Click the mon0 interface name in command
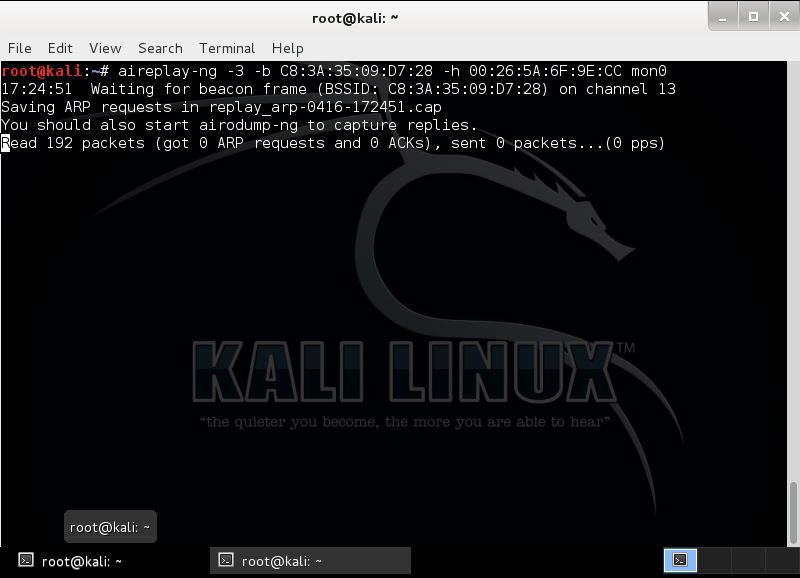 pos(648,71)
